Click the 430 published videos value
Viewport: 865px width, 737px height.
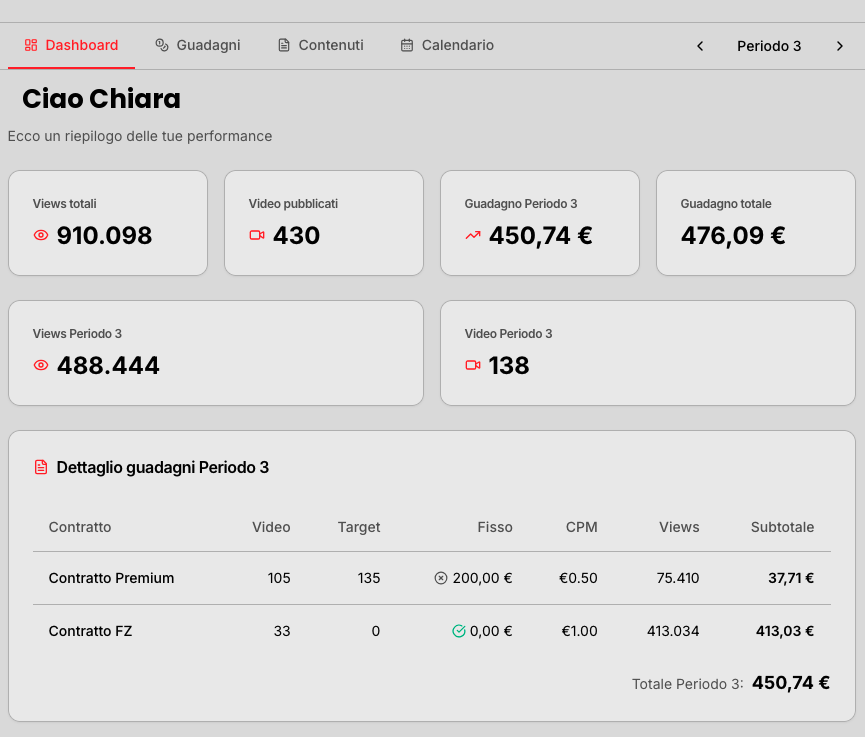tap(296, 236)
